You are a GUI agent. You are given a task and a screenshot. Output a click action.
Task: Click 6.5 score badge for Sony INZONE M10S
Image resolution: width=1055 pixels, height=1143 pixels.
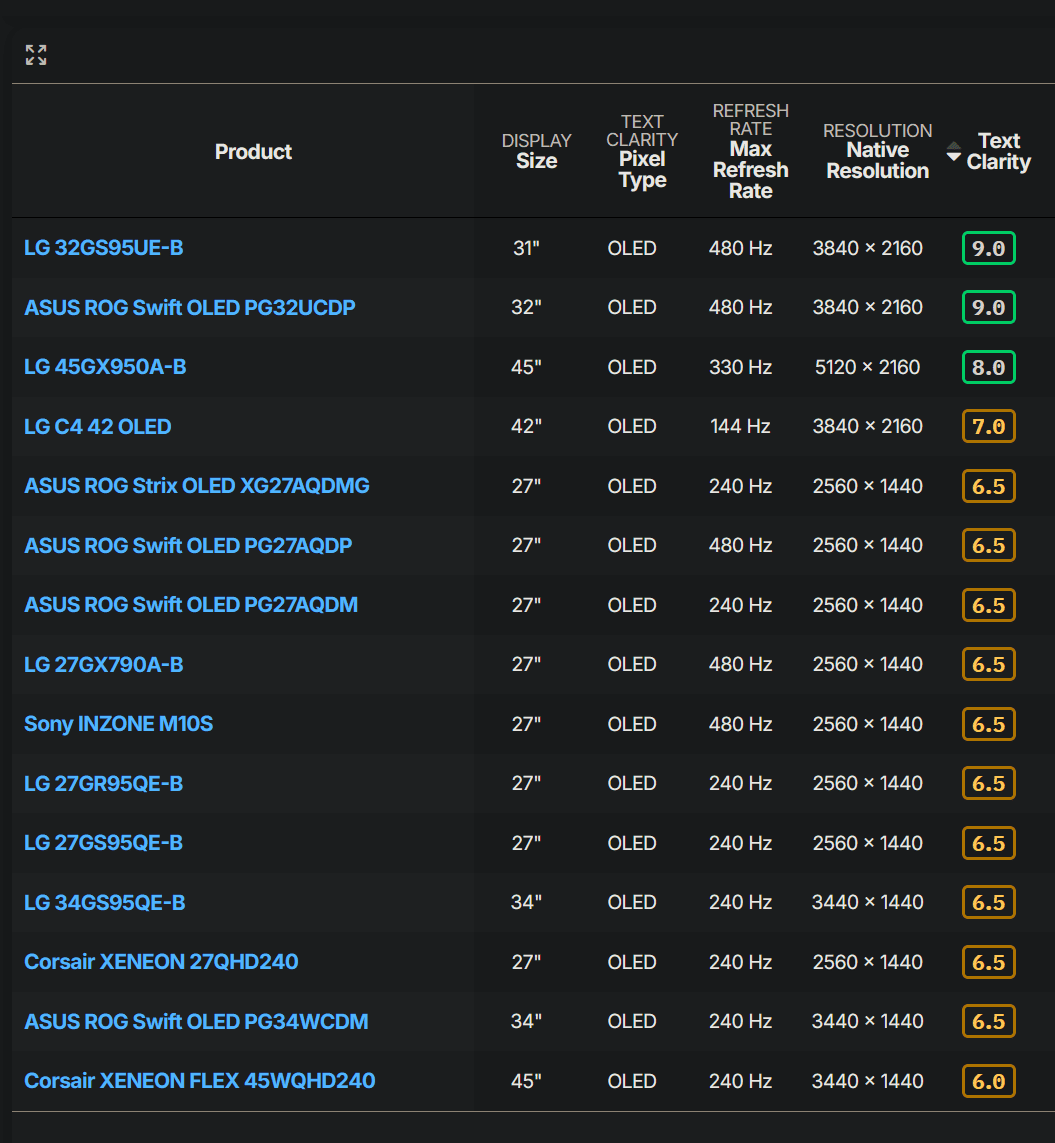(989, 724)
